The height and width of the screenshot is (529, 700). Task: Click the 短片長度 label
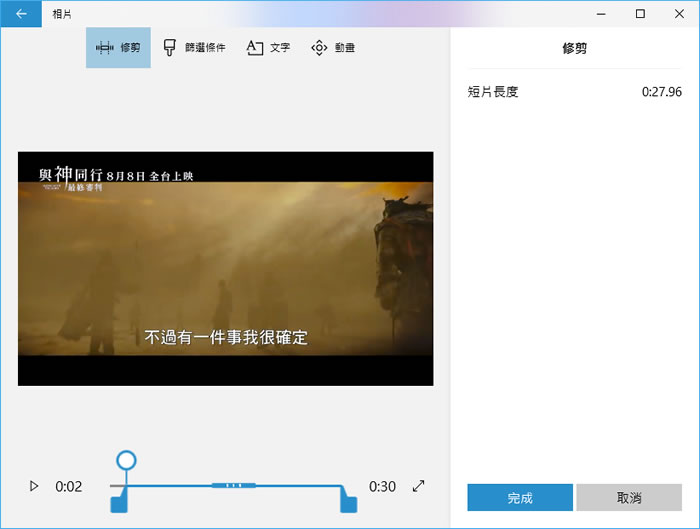[x=493, y=92]
